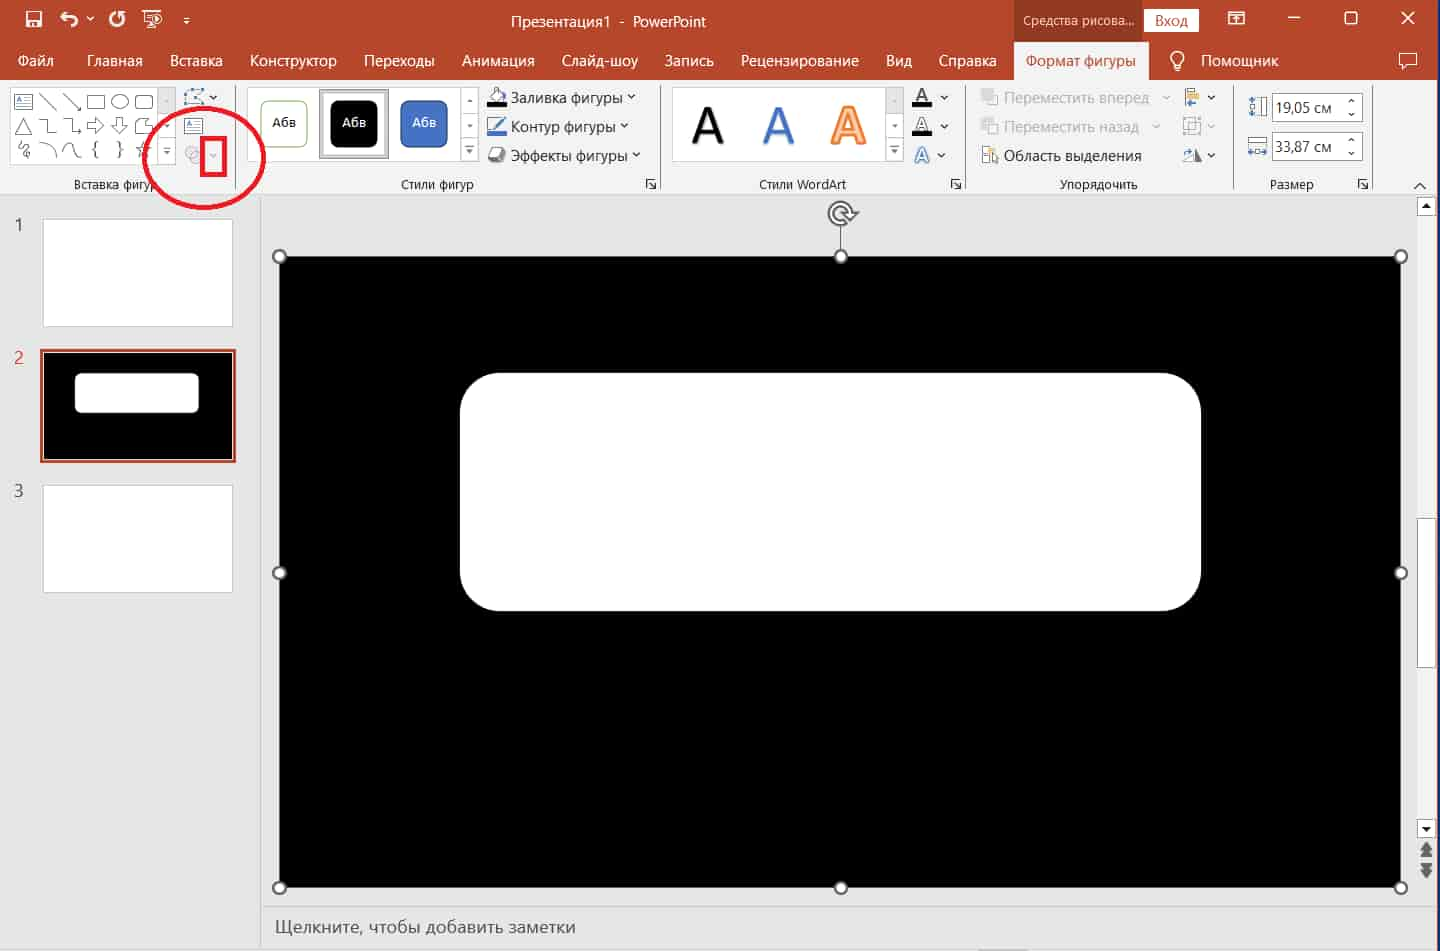Viewport: 1440px width, 951px height.
Task: Open the Align objects menu
Action: [1199, 97]
